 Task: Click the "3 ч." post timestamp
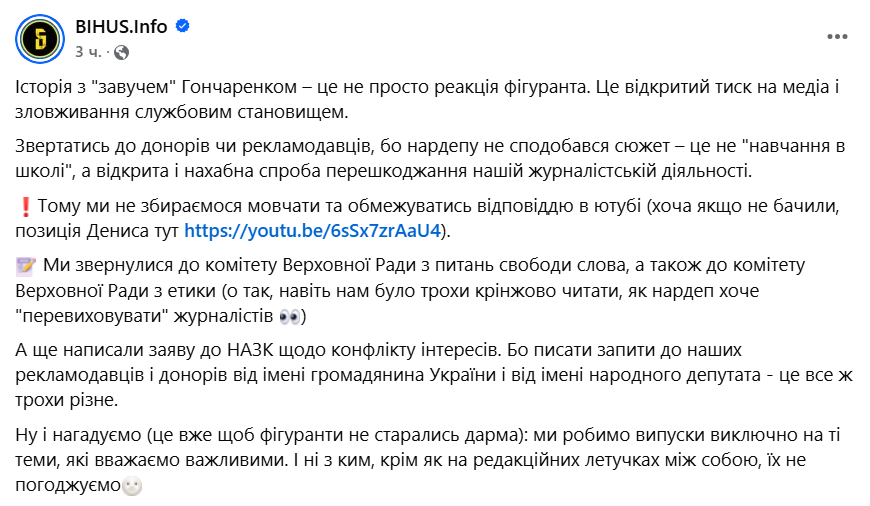(x=86, y=51)
